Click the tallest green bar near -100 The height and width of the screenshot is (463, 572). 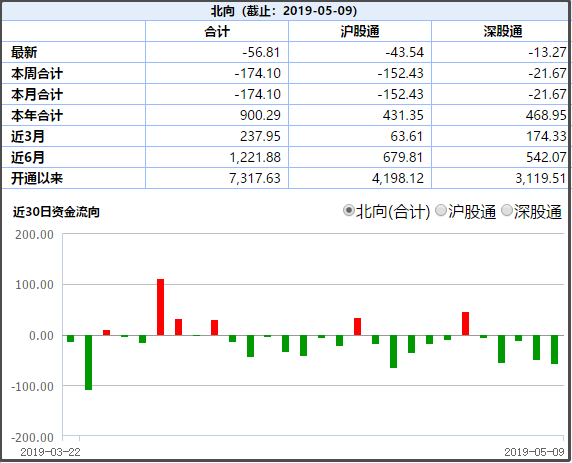(x=89, y=362)
